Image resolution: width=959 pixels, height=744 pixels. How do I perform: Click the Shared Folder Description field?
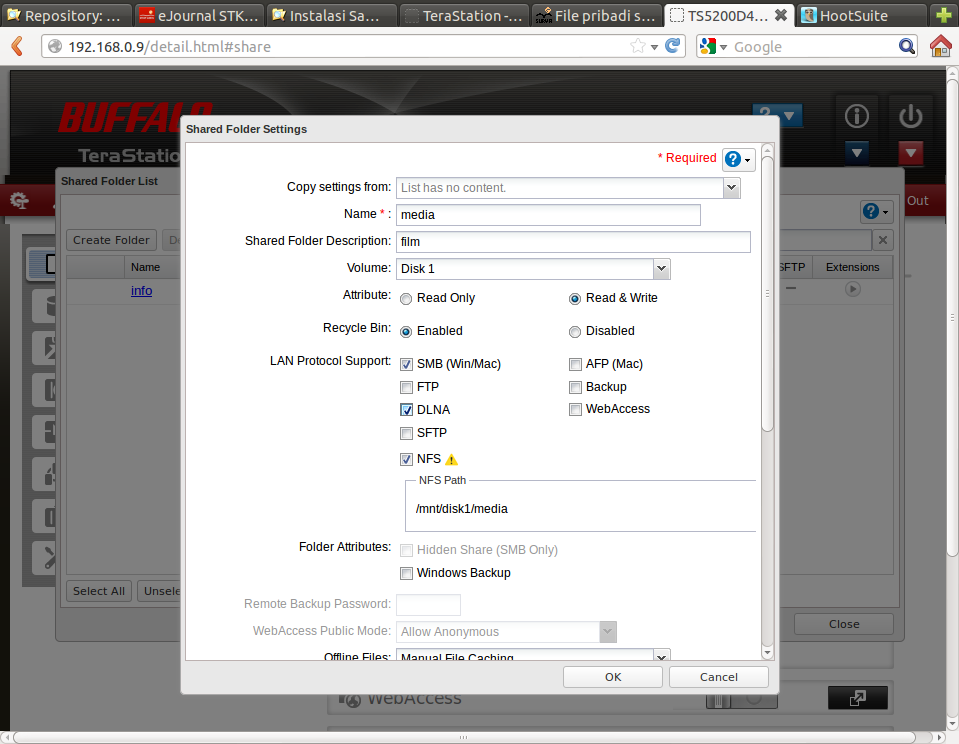tap(573, 242)
